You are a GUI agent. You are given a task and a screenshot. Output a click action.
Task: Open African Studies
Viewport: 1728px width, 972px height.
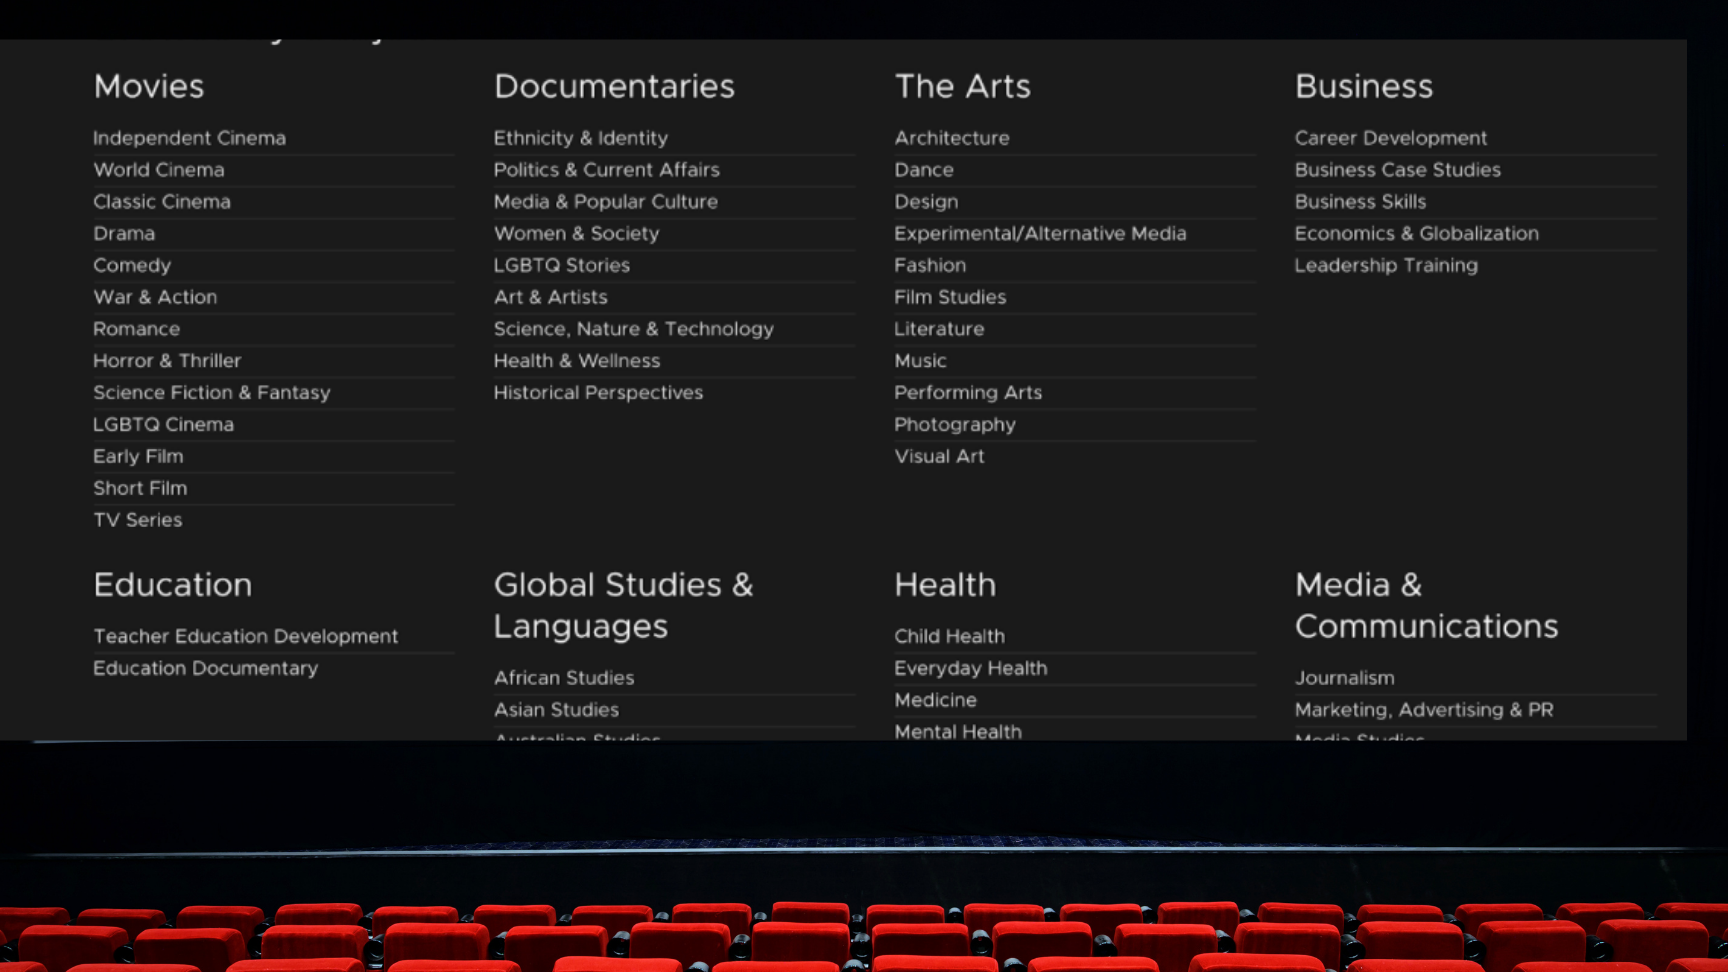click(x=564, y=678)
